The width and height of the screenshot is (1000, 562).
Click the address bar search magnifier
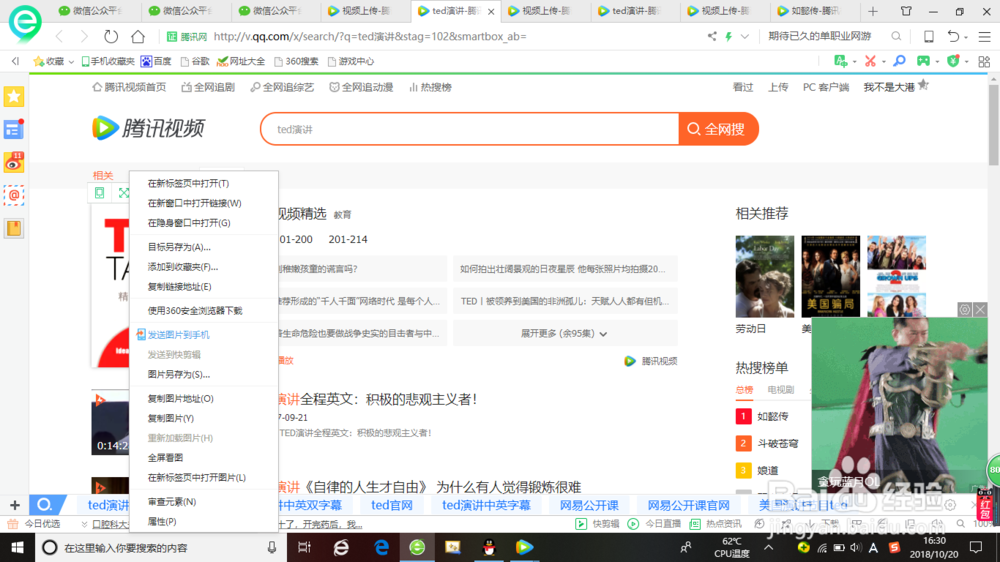896,36
